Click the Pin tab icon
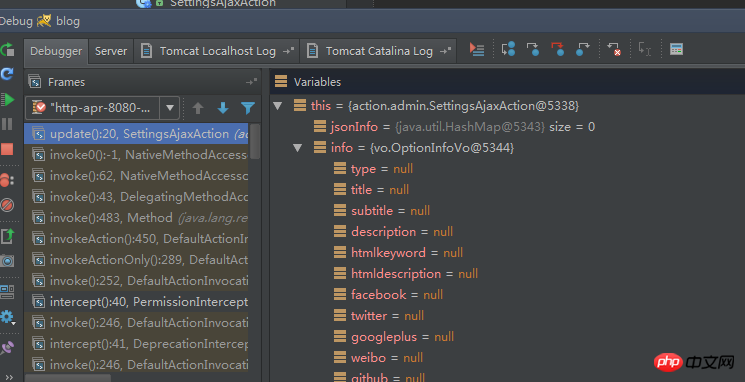The height and width of the screenshot is (382, 745). (x=7, y=348)
